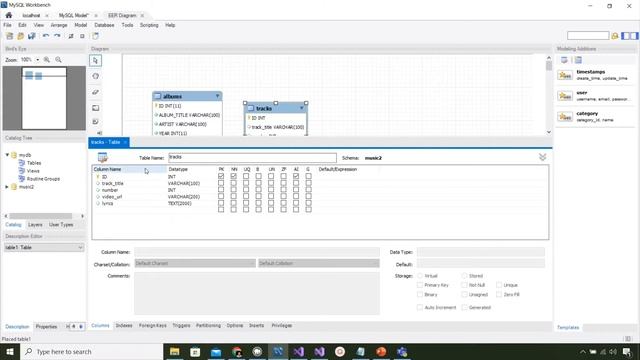The width and height of the screenshot is (640, 360).
Task: Collapse albums table in diagram
Action: (218, 96)
